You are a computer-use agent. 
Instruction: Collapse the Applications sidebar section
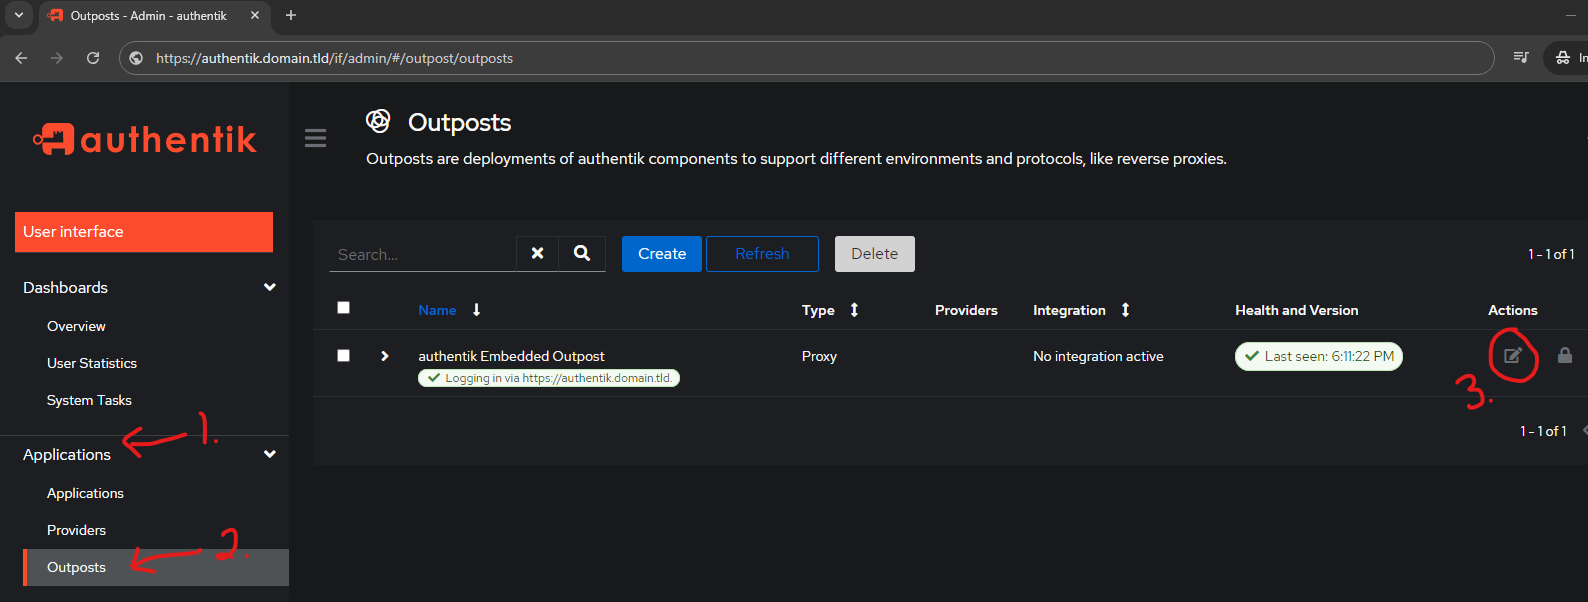(269, 454)
